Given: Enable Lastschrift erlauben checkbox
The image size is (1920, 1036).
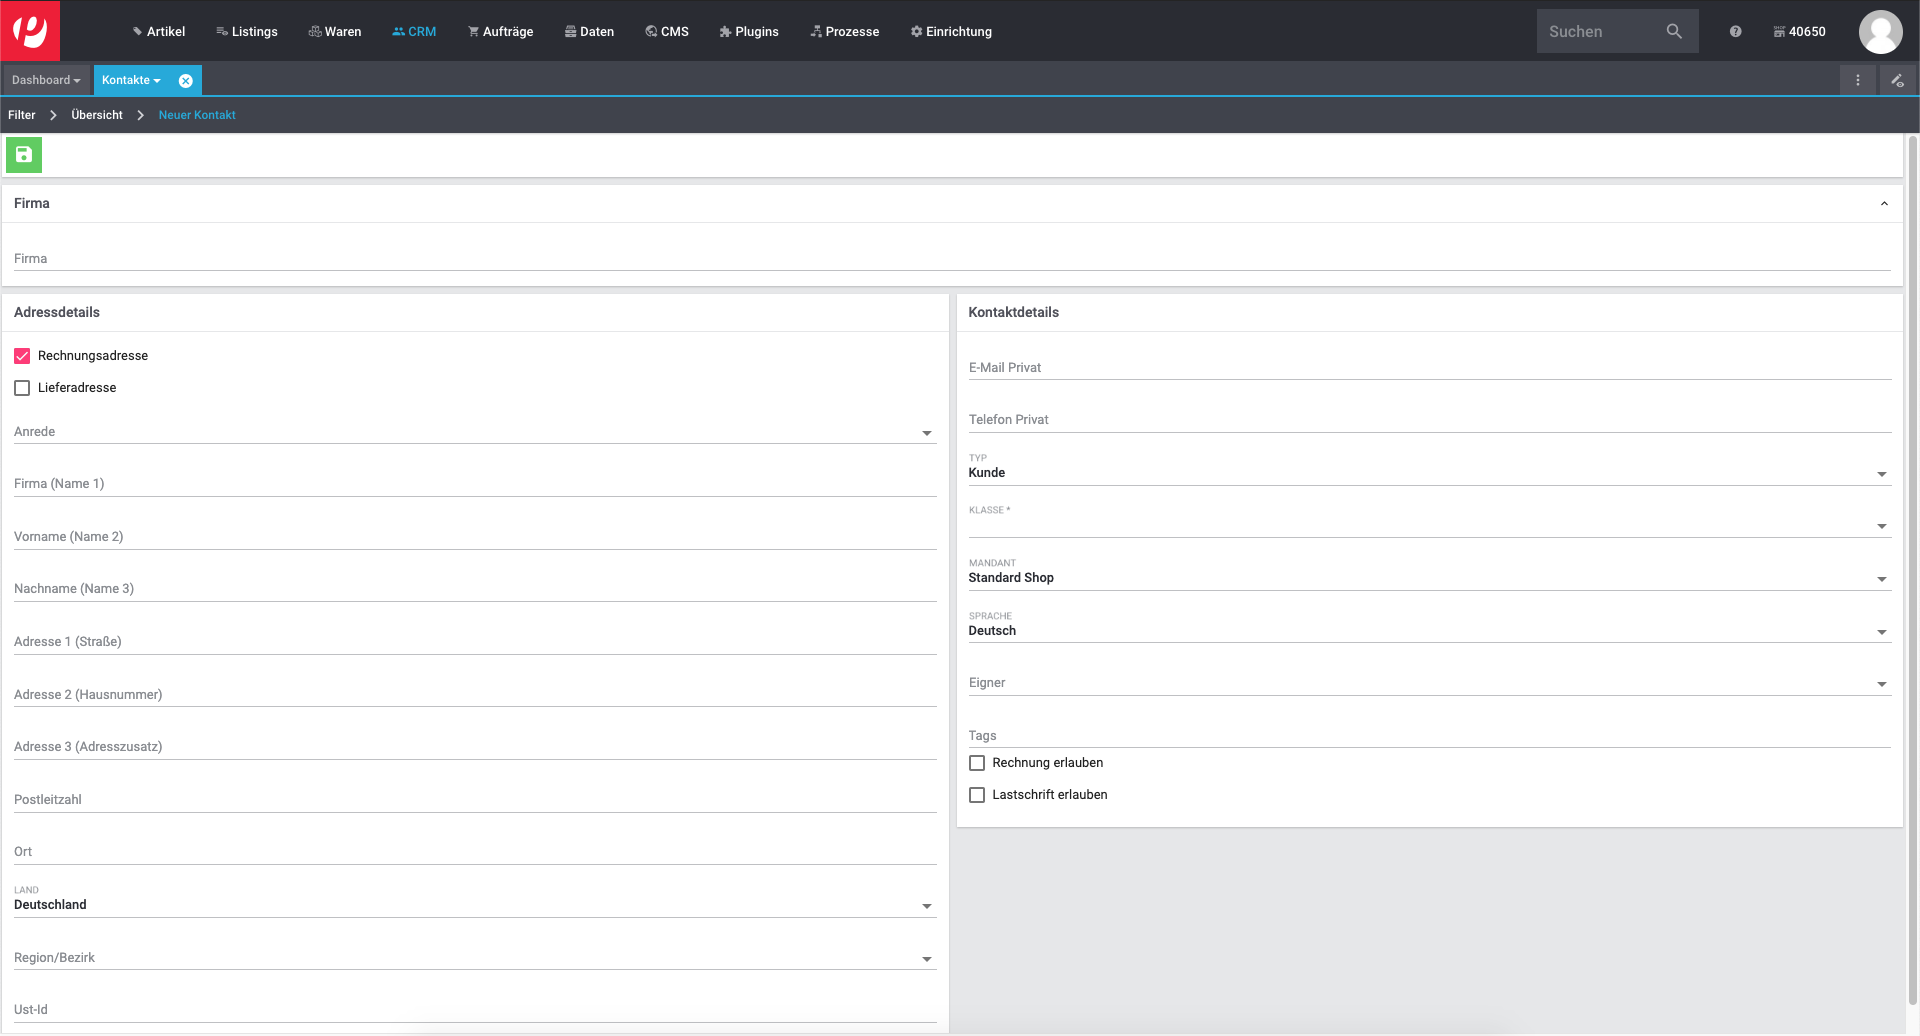Looking at the screenshot, I should point(977,796).
